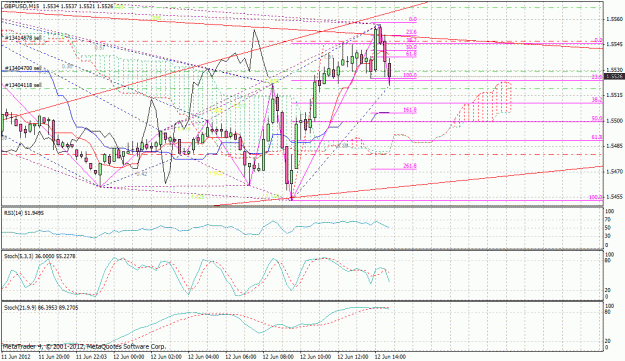Click the 161.8 Fibonacci extension label
Image resolution: width=625 pixels, height=361 pixels.
pos(410,110)
